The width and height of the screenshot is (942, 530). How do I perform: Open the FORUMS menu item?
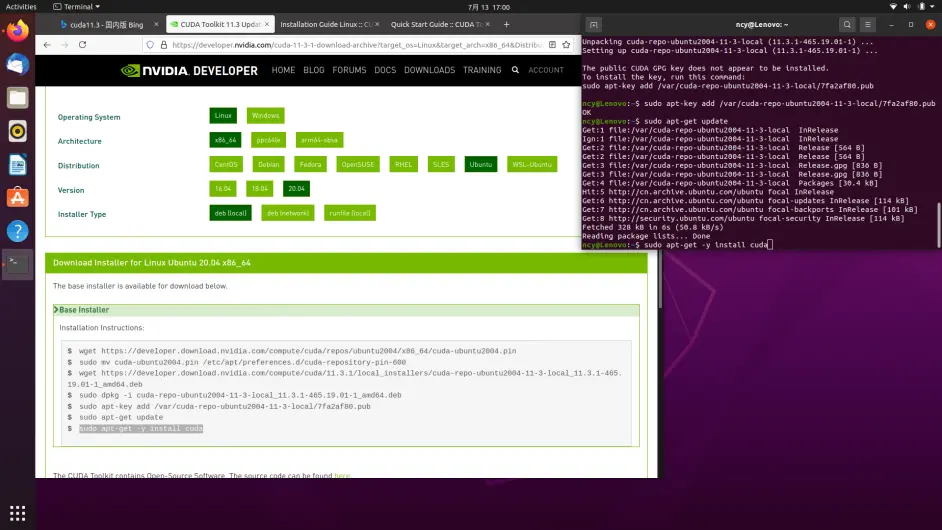click(x=349, y=70)
